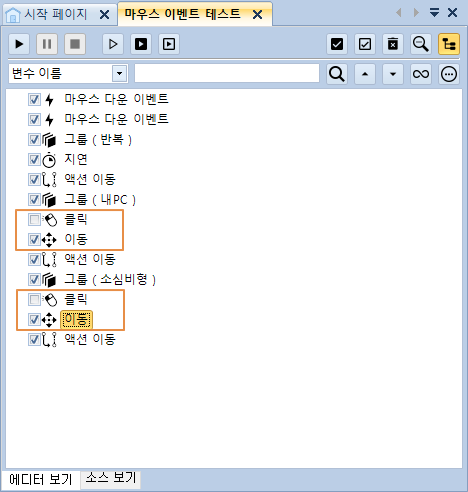Click the outlined square play icon
This screenshot has width=468, height=492.
pos(169,44)
